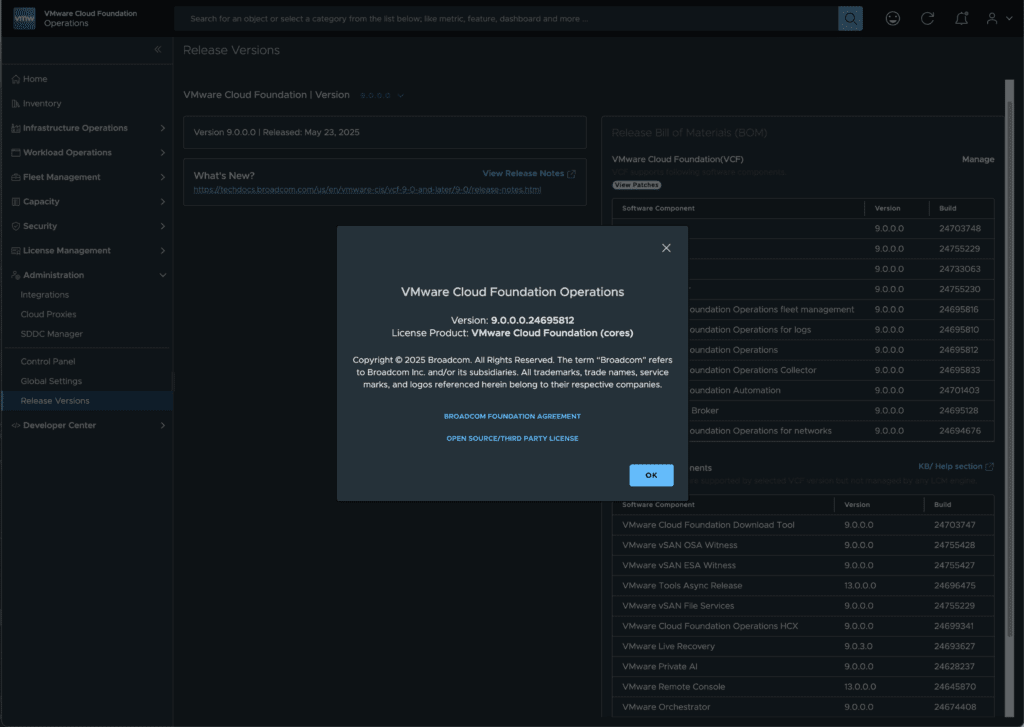Open version selector dropdown 9.0.0.0
This screenshot has height=727, width=1024.
(382, 95)
